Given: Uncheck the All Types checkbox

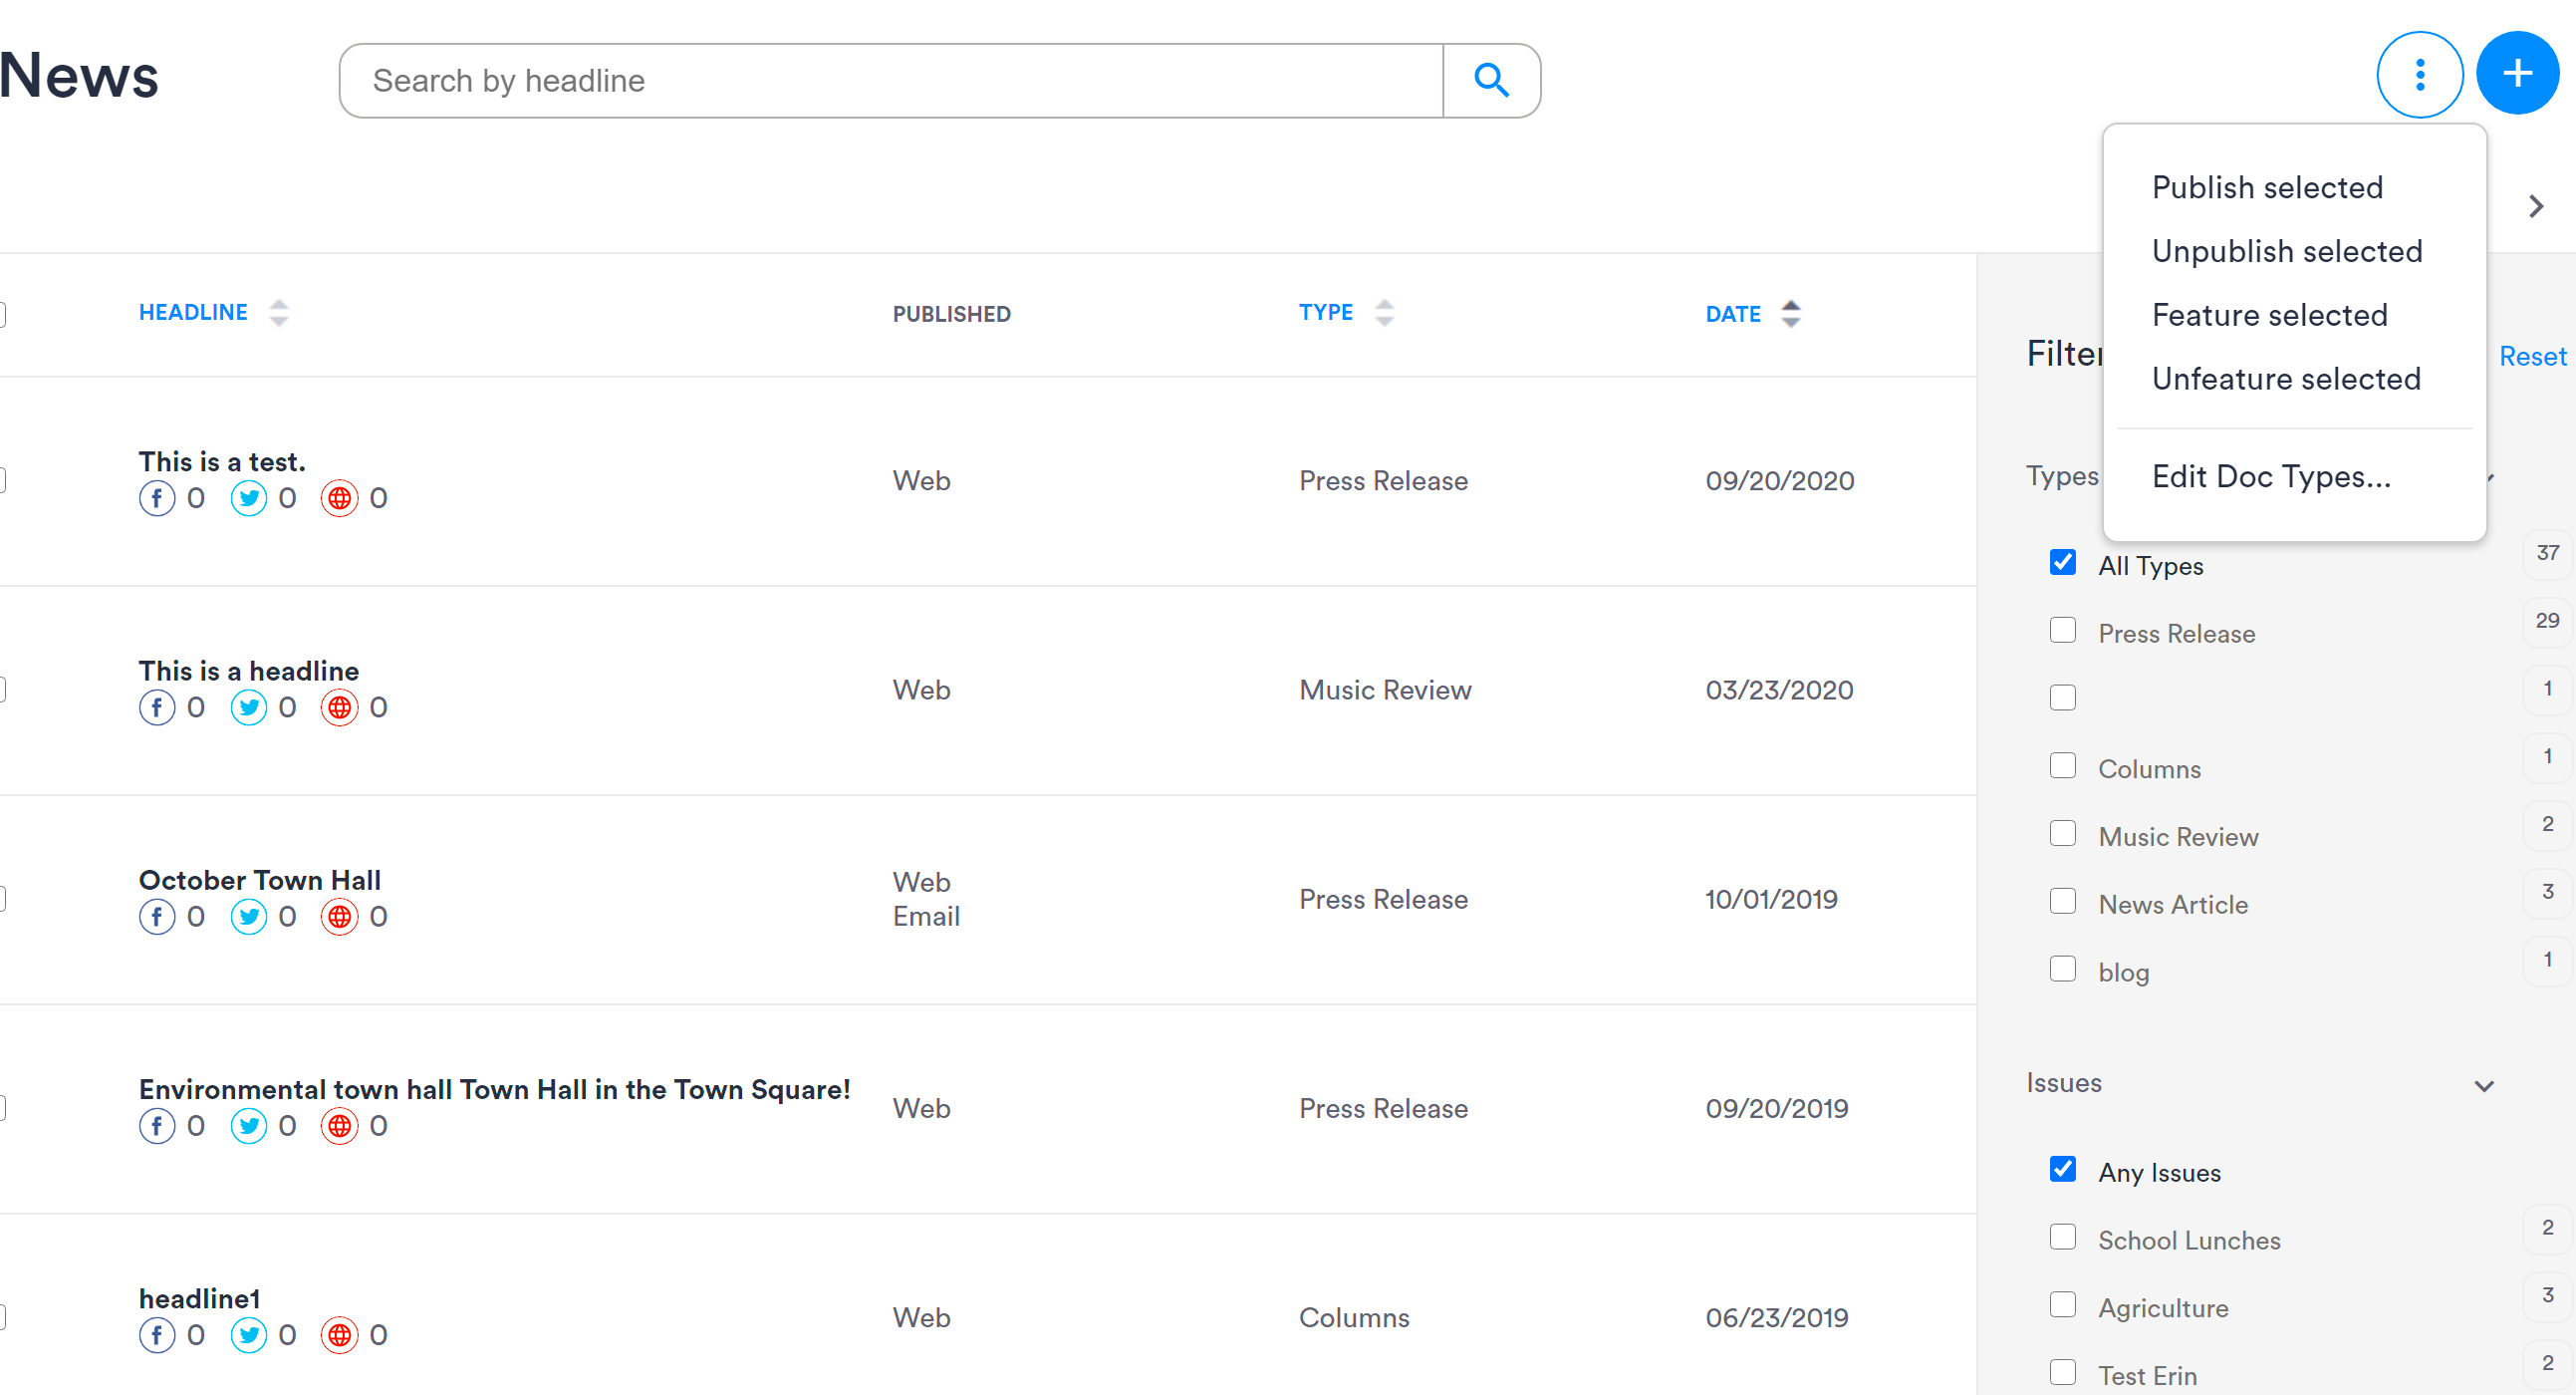Looking at the screenshot, I should (2062, 563).
